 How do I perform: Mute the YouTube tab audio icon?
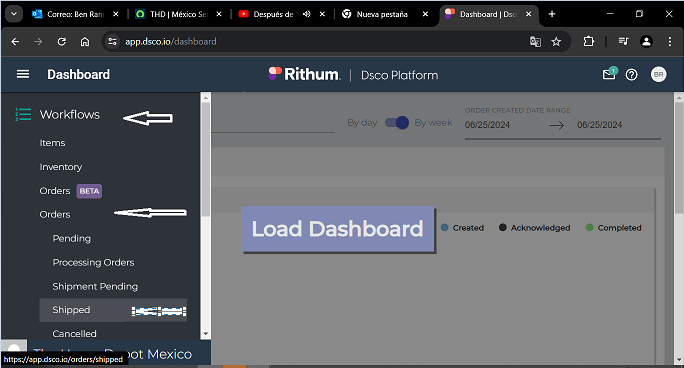point(307,14)
